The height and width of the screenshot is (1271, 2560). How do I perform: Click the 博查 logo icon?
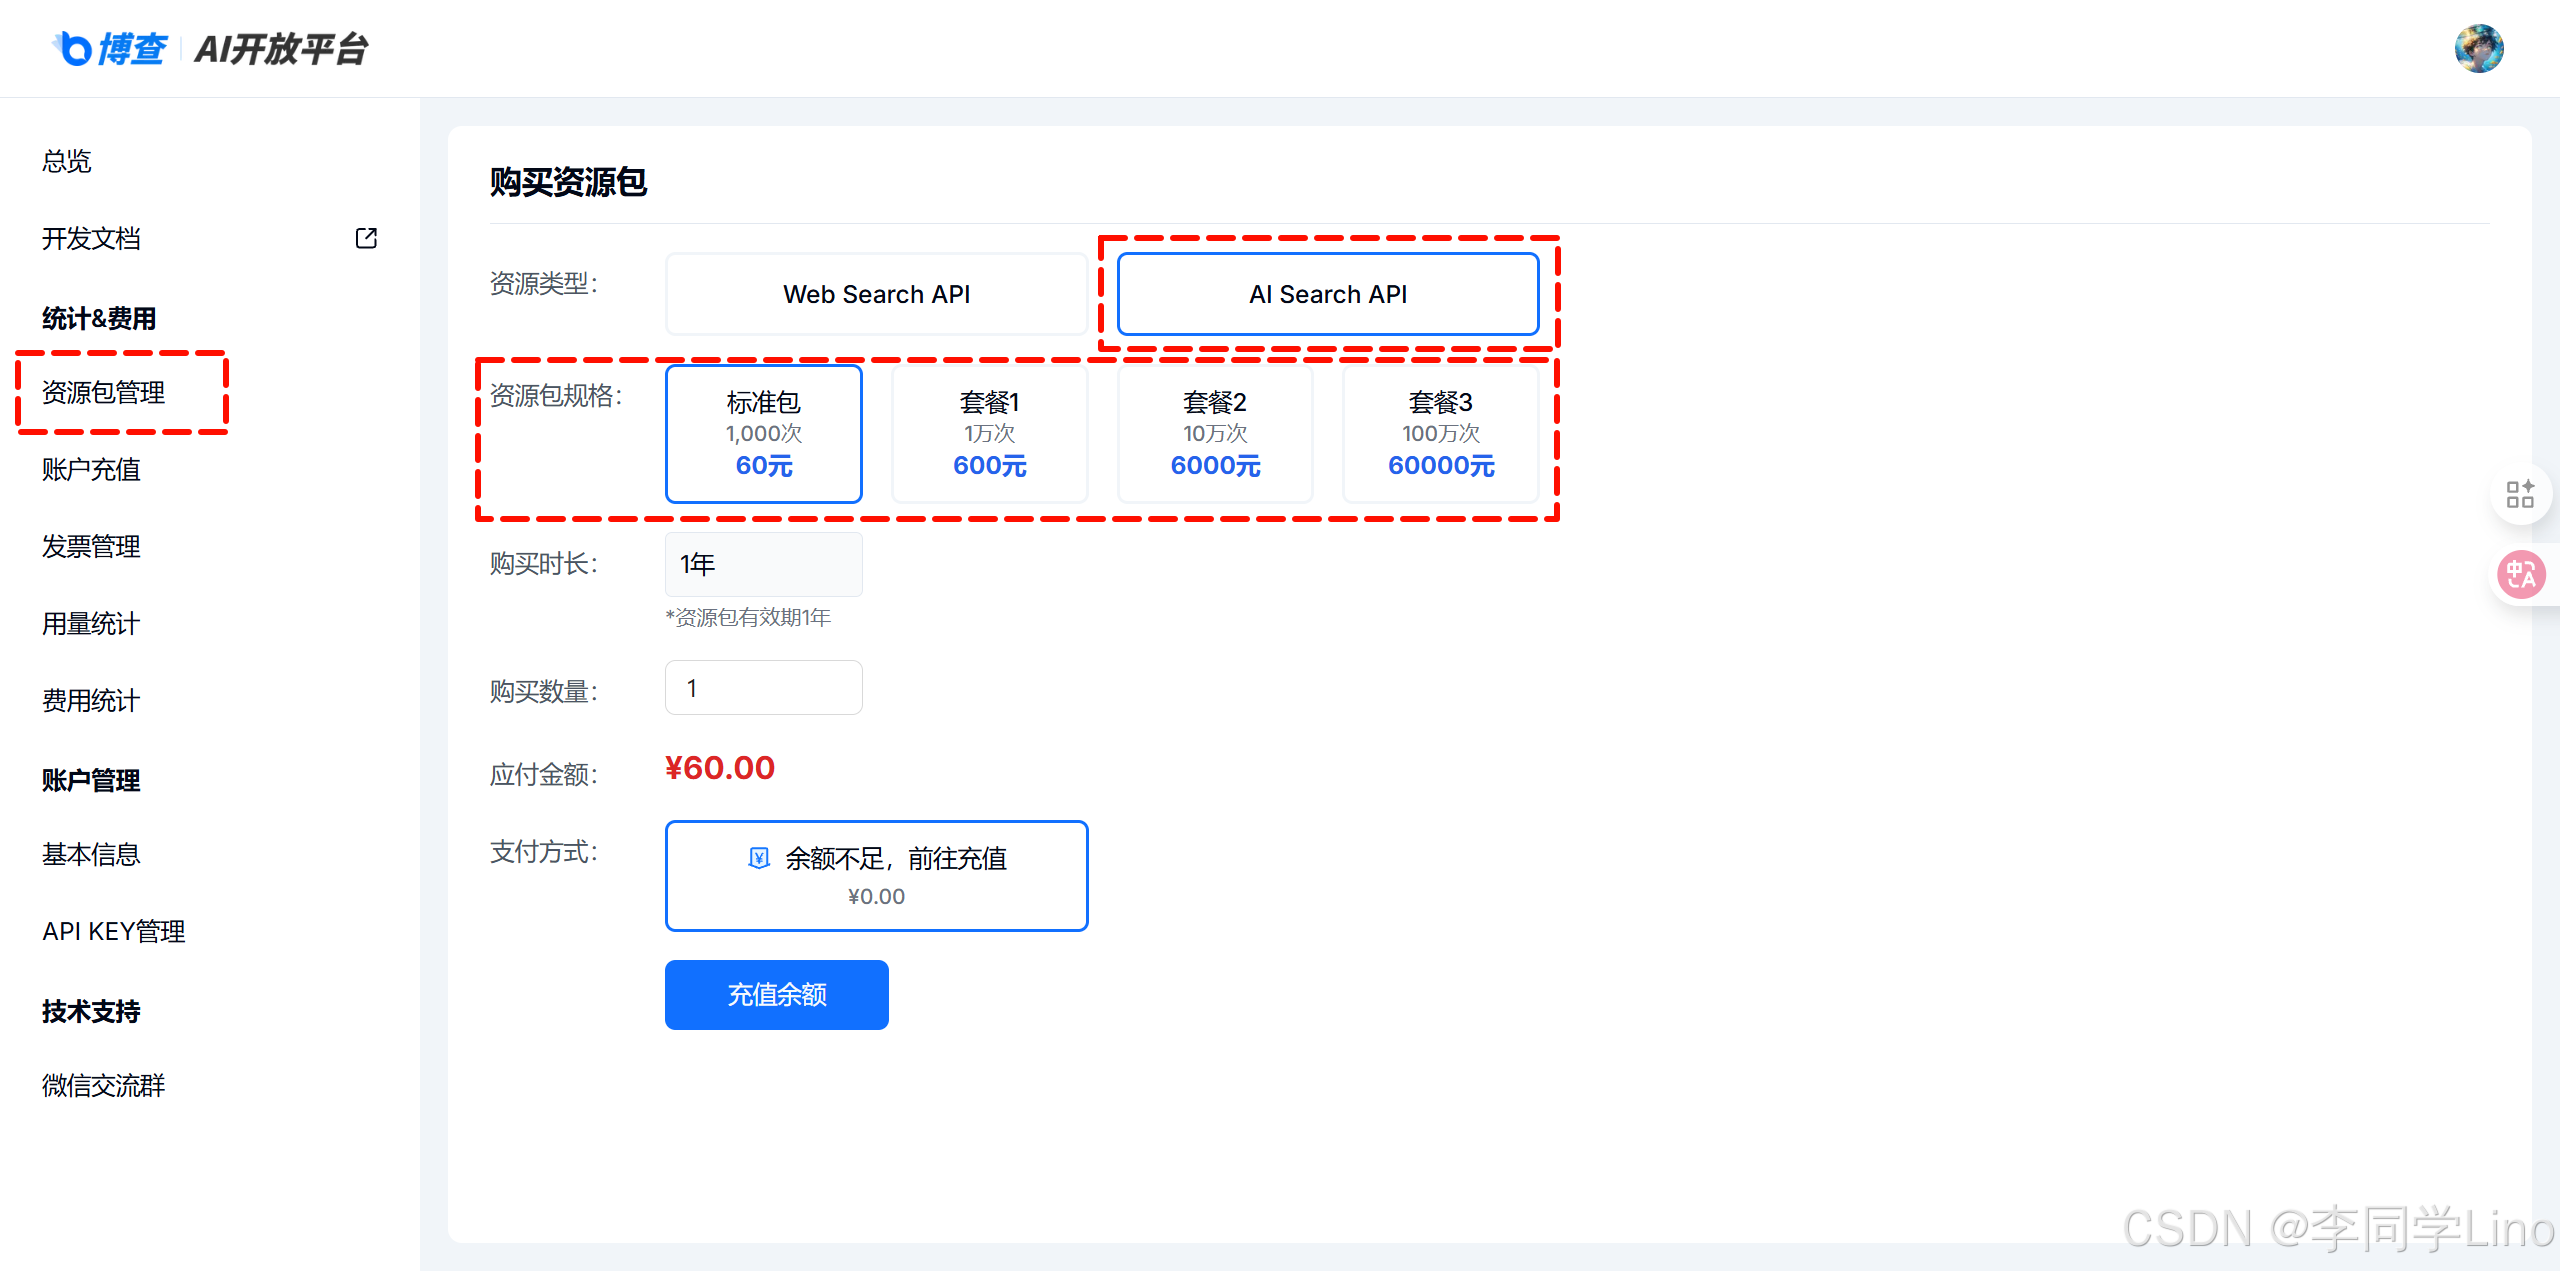coord(74,48)
